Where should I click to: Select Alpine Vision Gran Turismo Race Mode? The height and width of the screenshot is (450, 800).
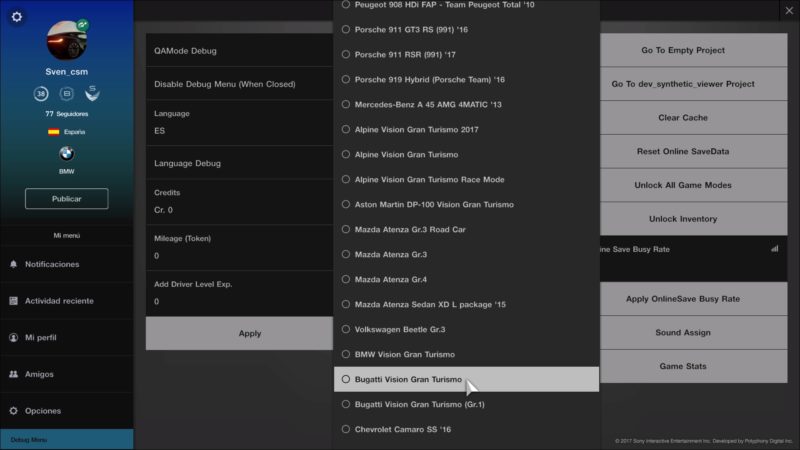[x=466, y=180]
